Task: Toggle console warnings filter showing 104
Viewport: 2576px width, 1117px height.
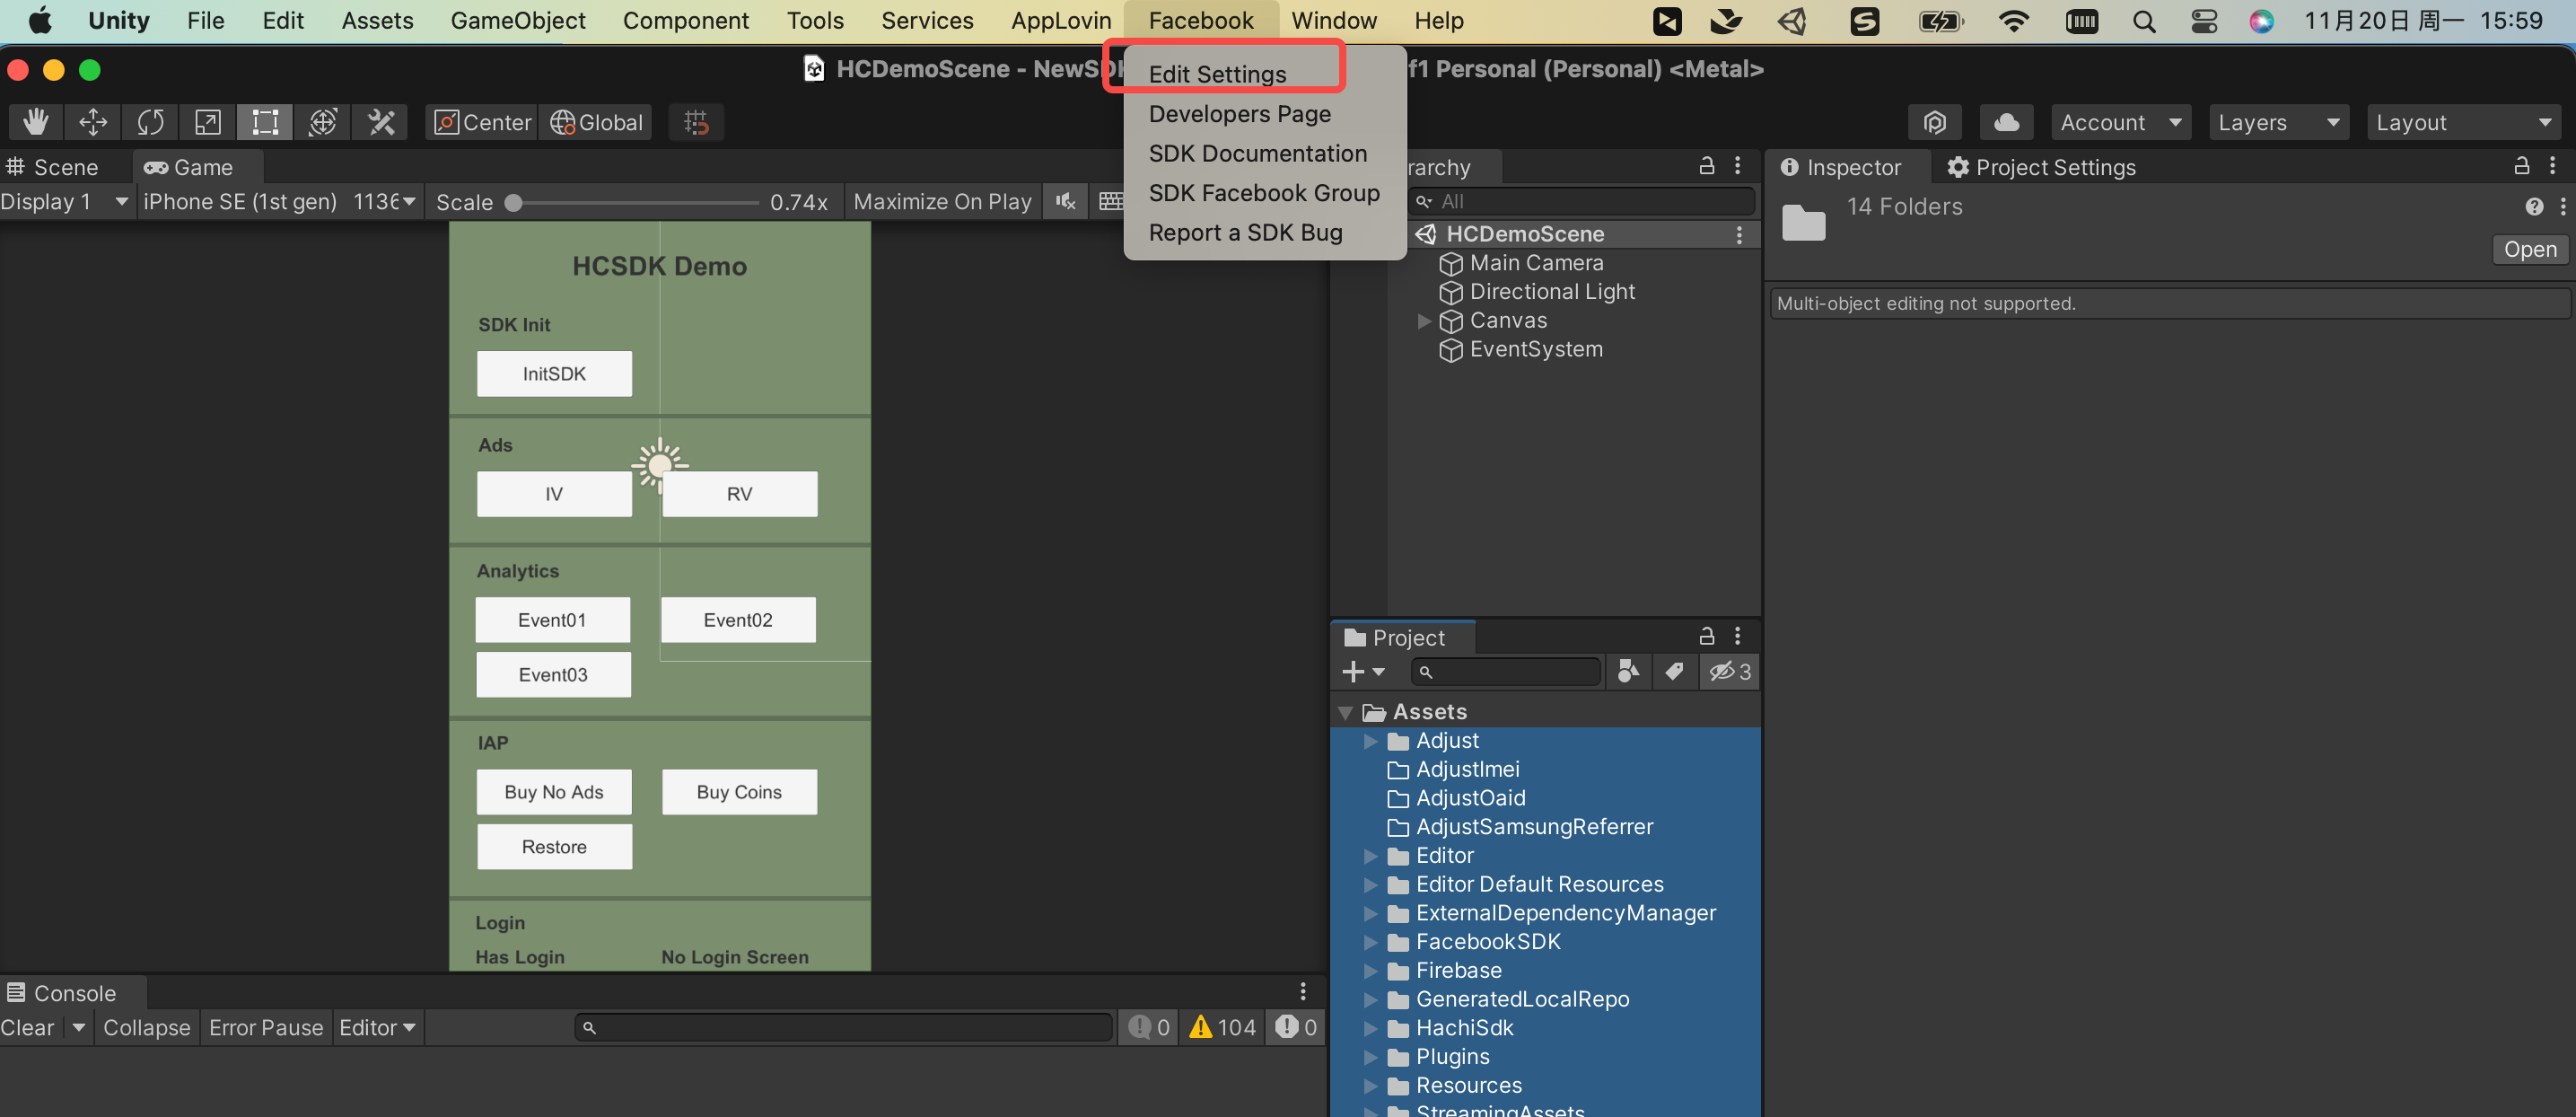Action: point(1222,1027)
